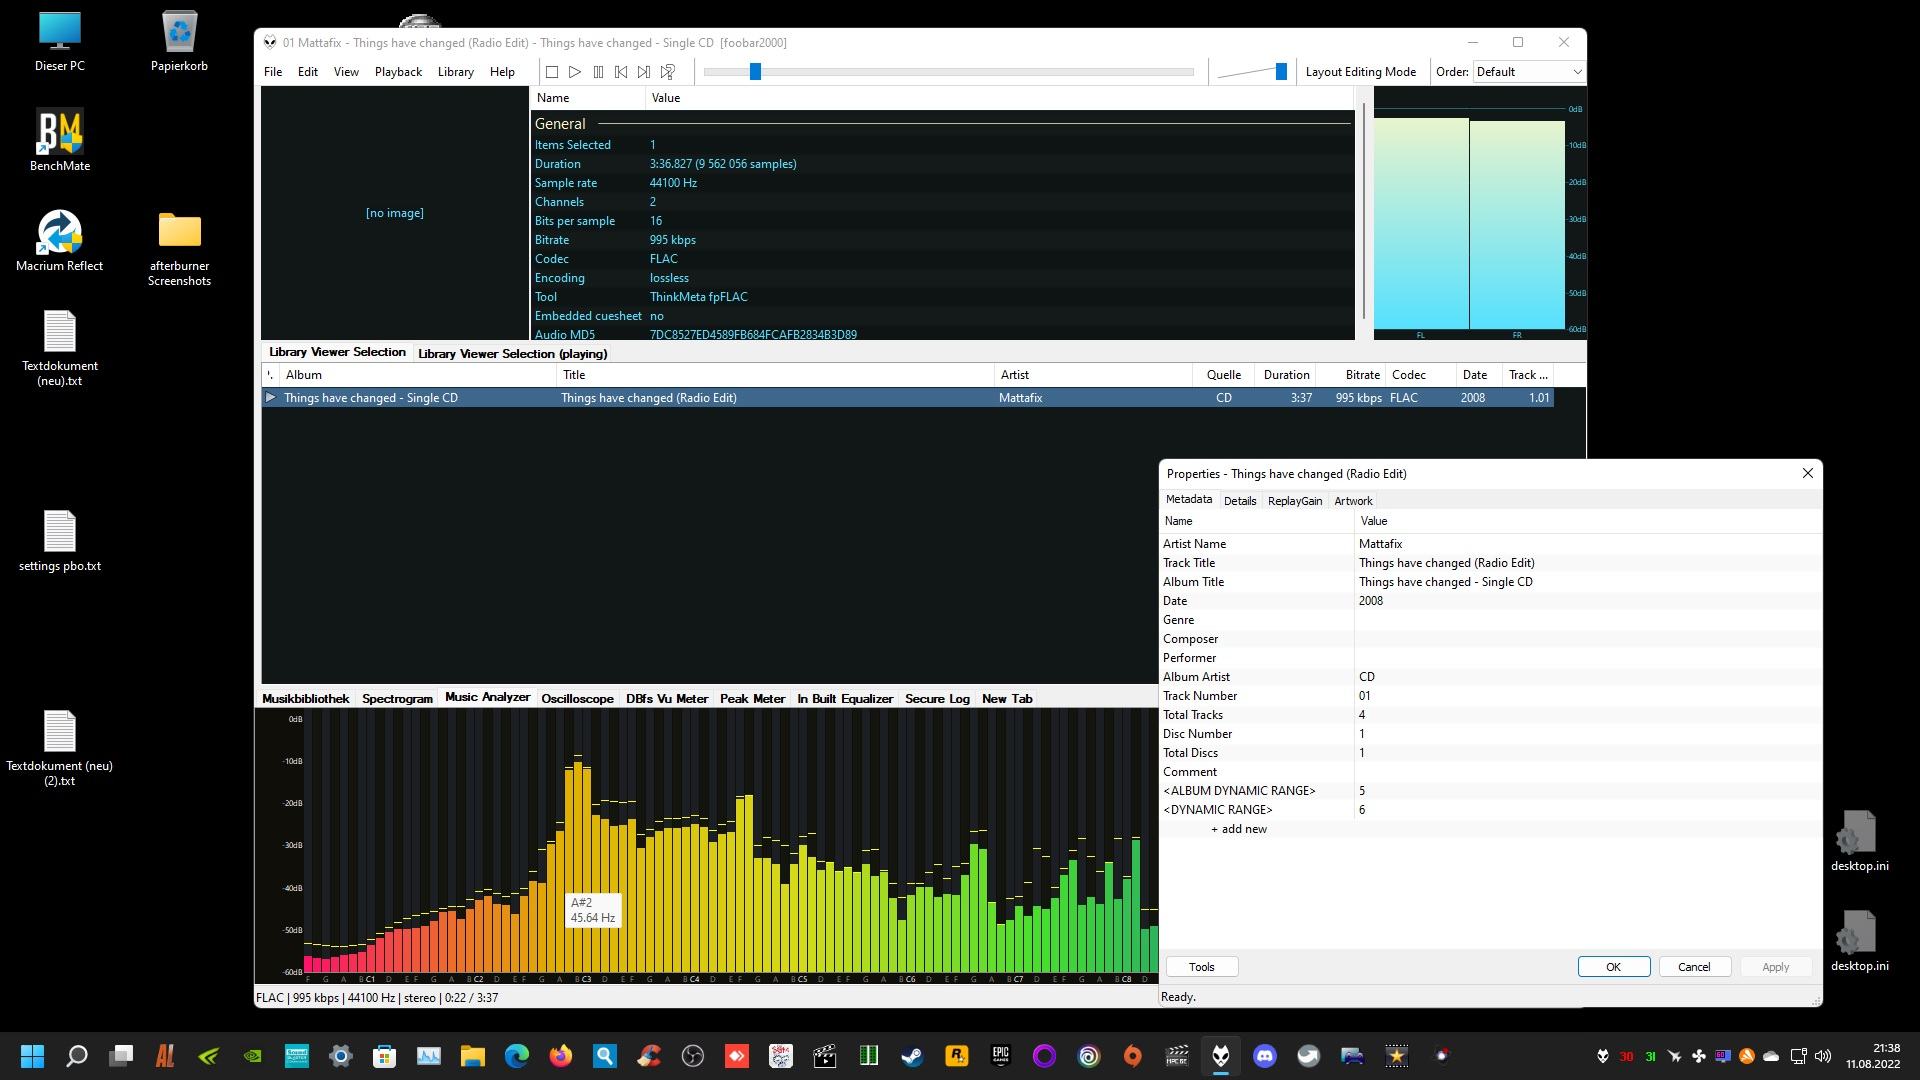Sort playlist by Artist column header

coord(1094,375)
